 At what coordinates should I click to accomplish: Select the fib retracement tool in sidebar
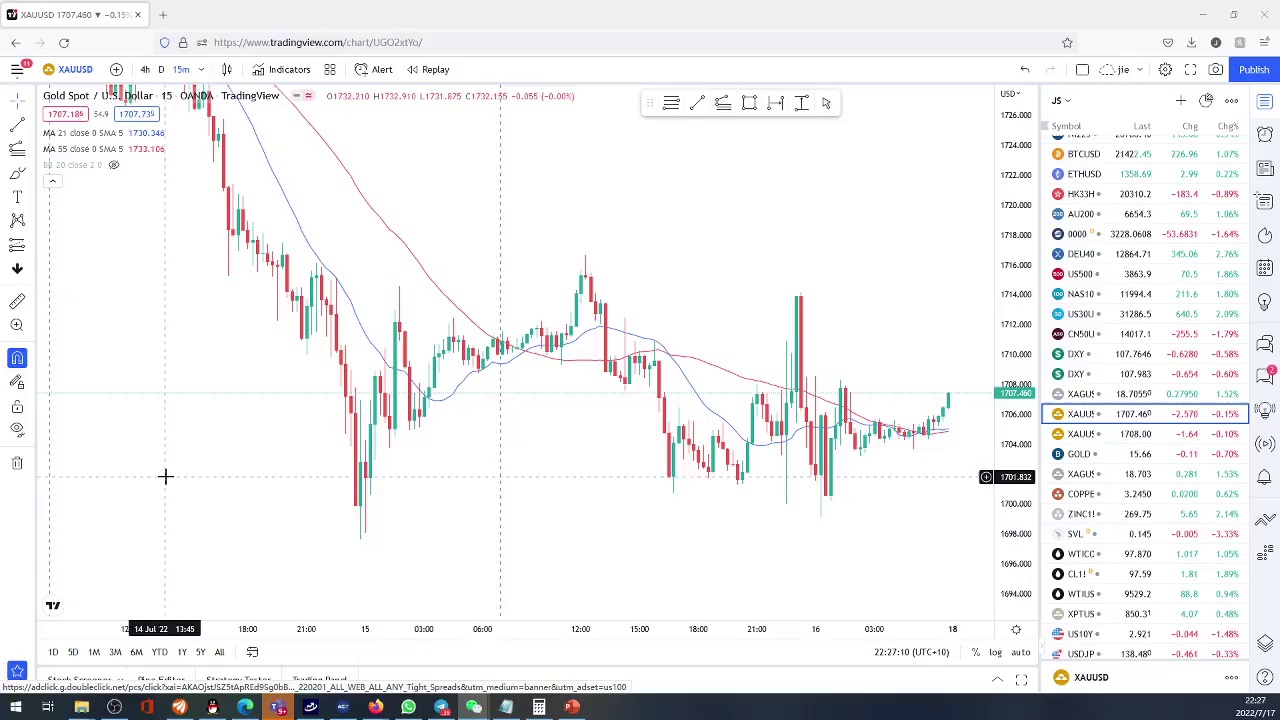(17, 148)
